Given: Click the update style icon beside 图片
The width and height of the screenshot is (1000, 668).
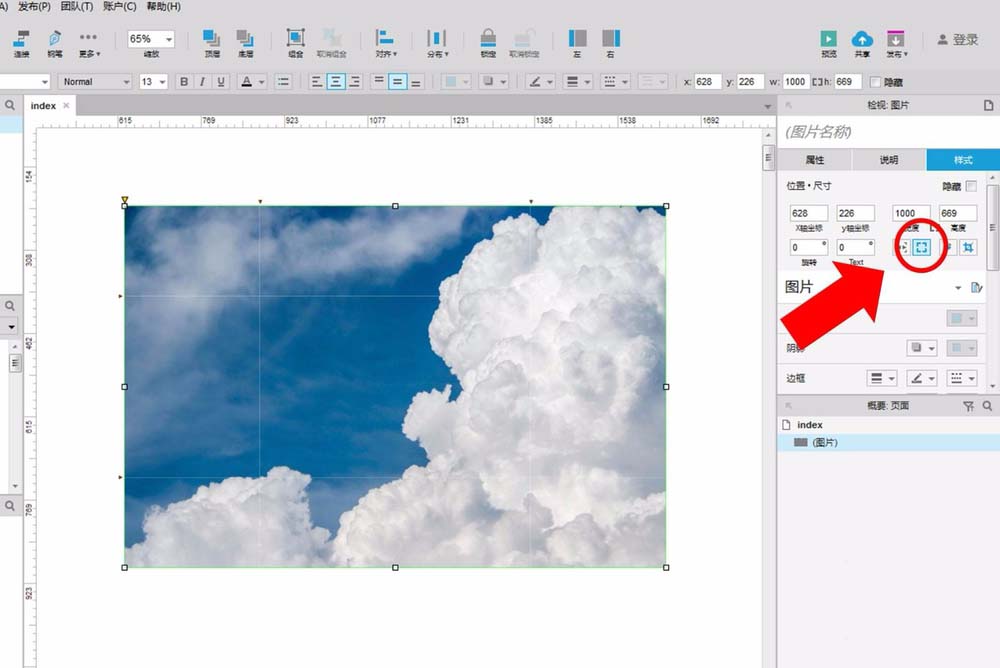Looking at the screenshot, I should click(x=976, y=288).
